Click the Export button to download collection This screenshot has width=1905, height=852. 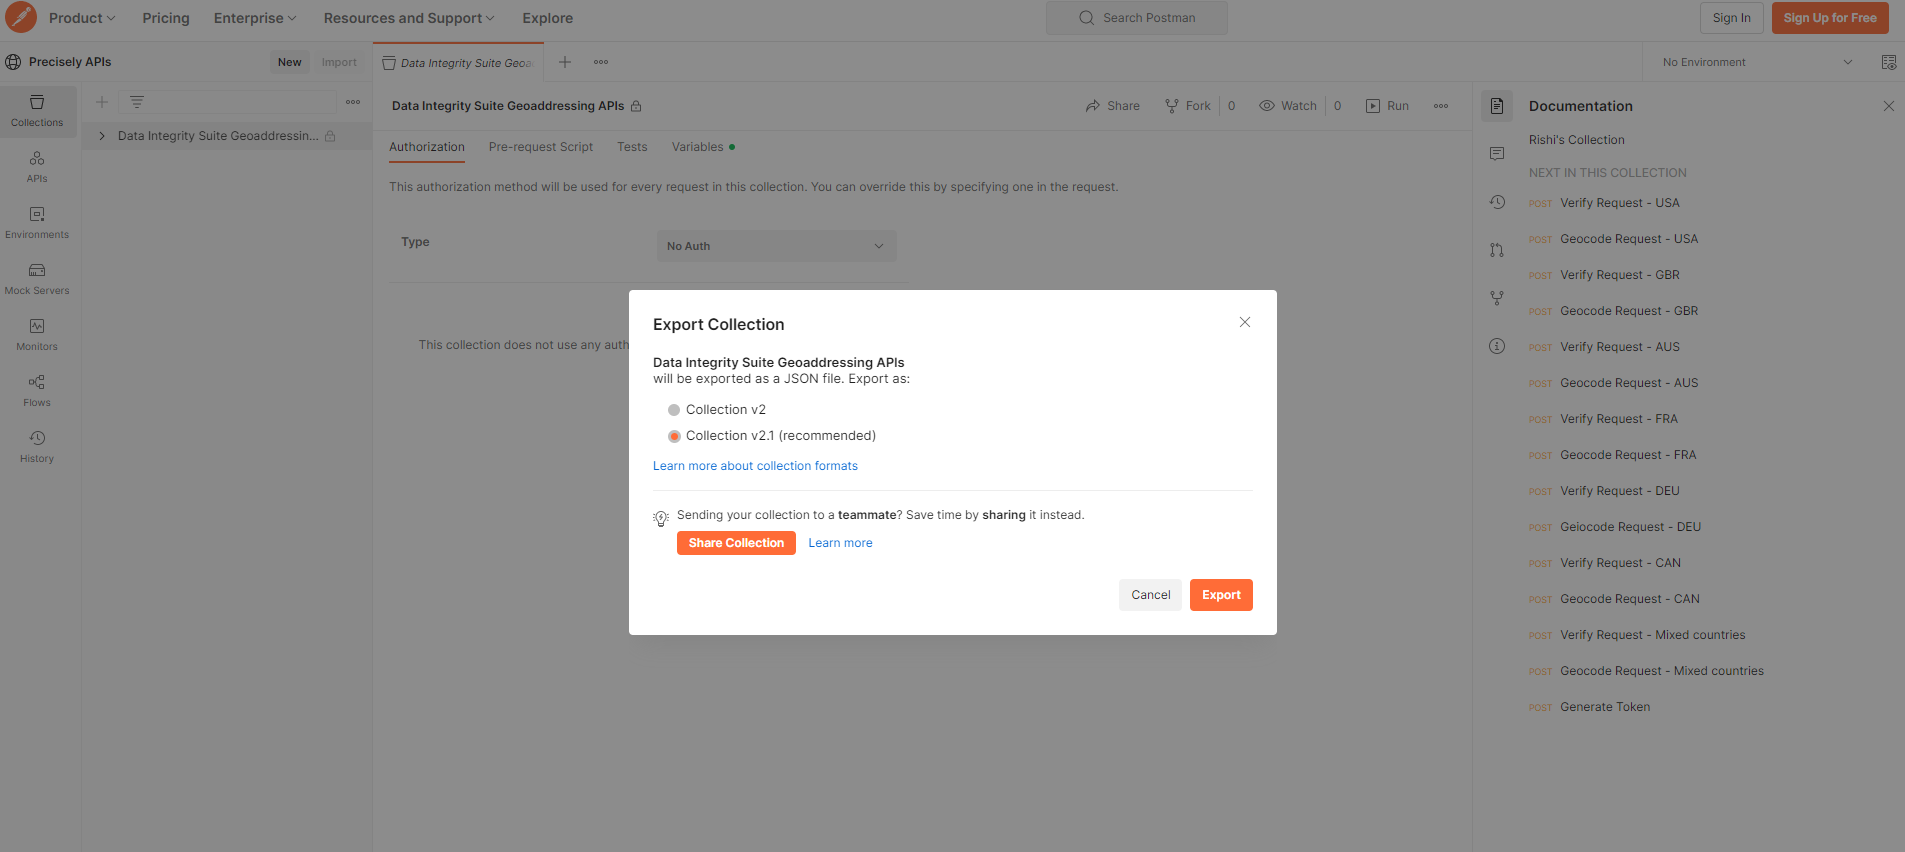click(x=1220, y=594)
